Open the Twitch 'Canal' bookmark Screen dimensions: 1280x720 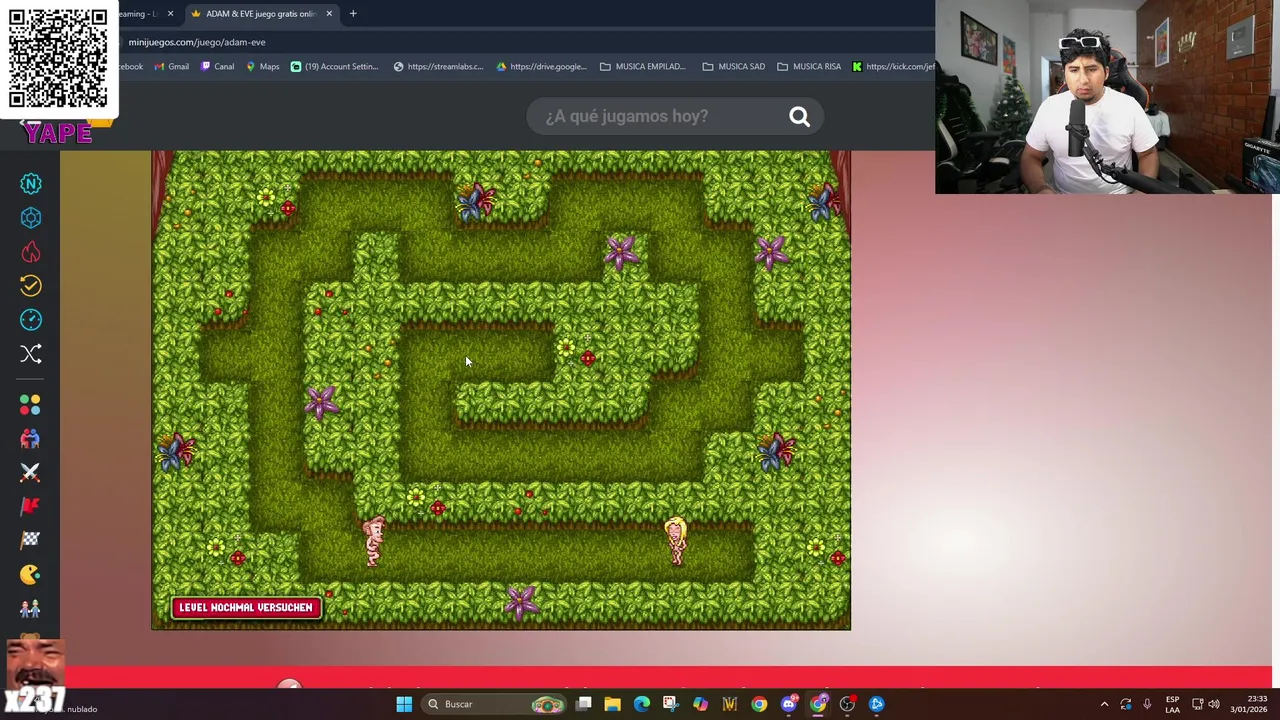[217, 67]
